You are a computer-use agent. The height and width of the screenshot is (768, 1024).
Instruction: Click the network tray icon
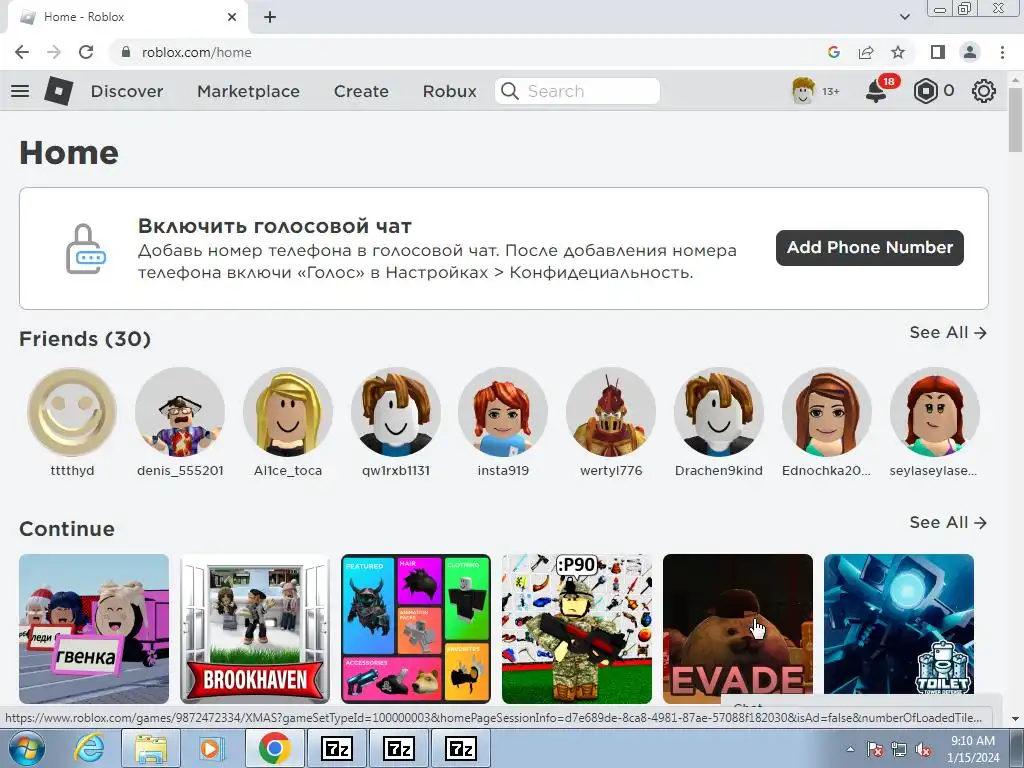(899, 750)
